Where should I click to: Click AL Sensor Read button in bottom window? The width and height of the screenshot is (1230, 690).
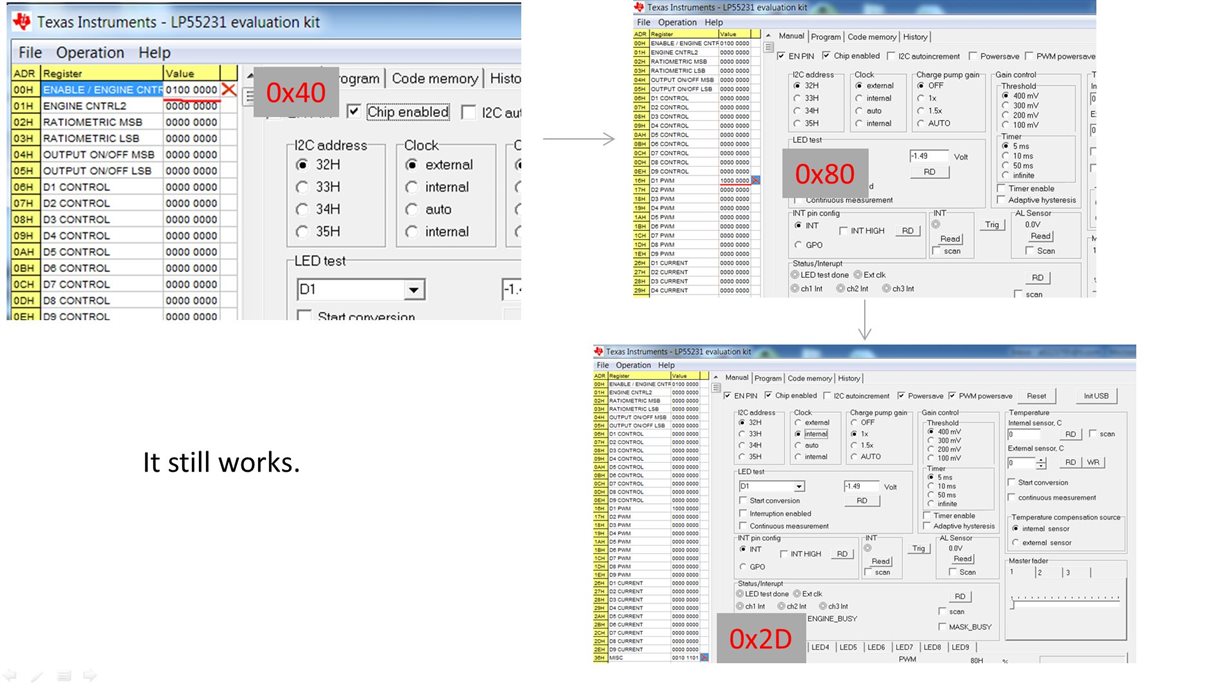[963, 559]
